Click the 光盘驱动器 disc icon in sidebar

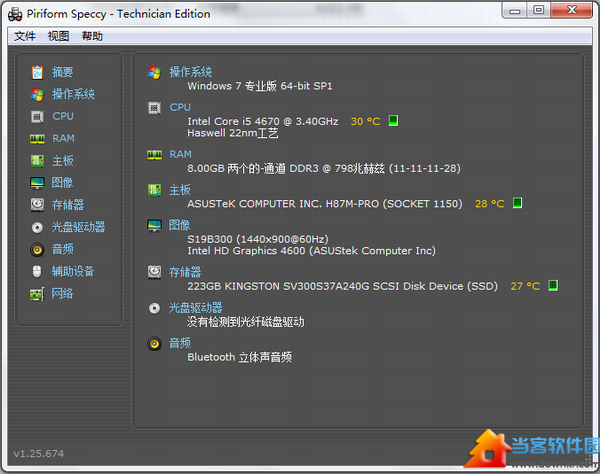pyautogui.click(x=37, y=228)
